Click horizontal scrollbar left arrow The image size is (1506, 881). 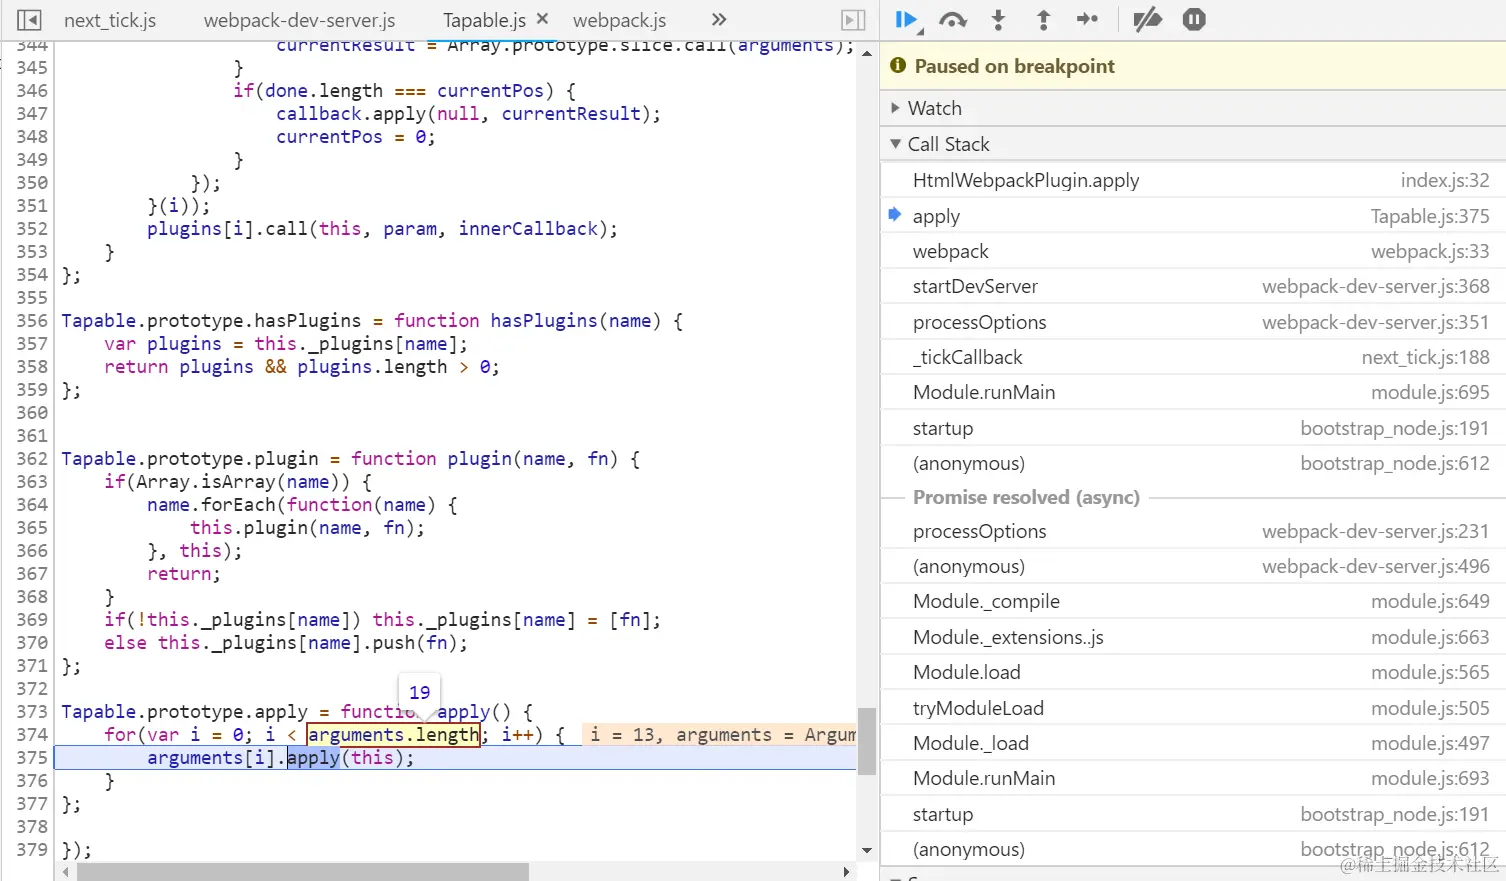(x=66, y=872)
